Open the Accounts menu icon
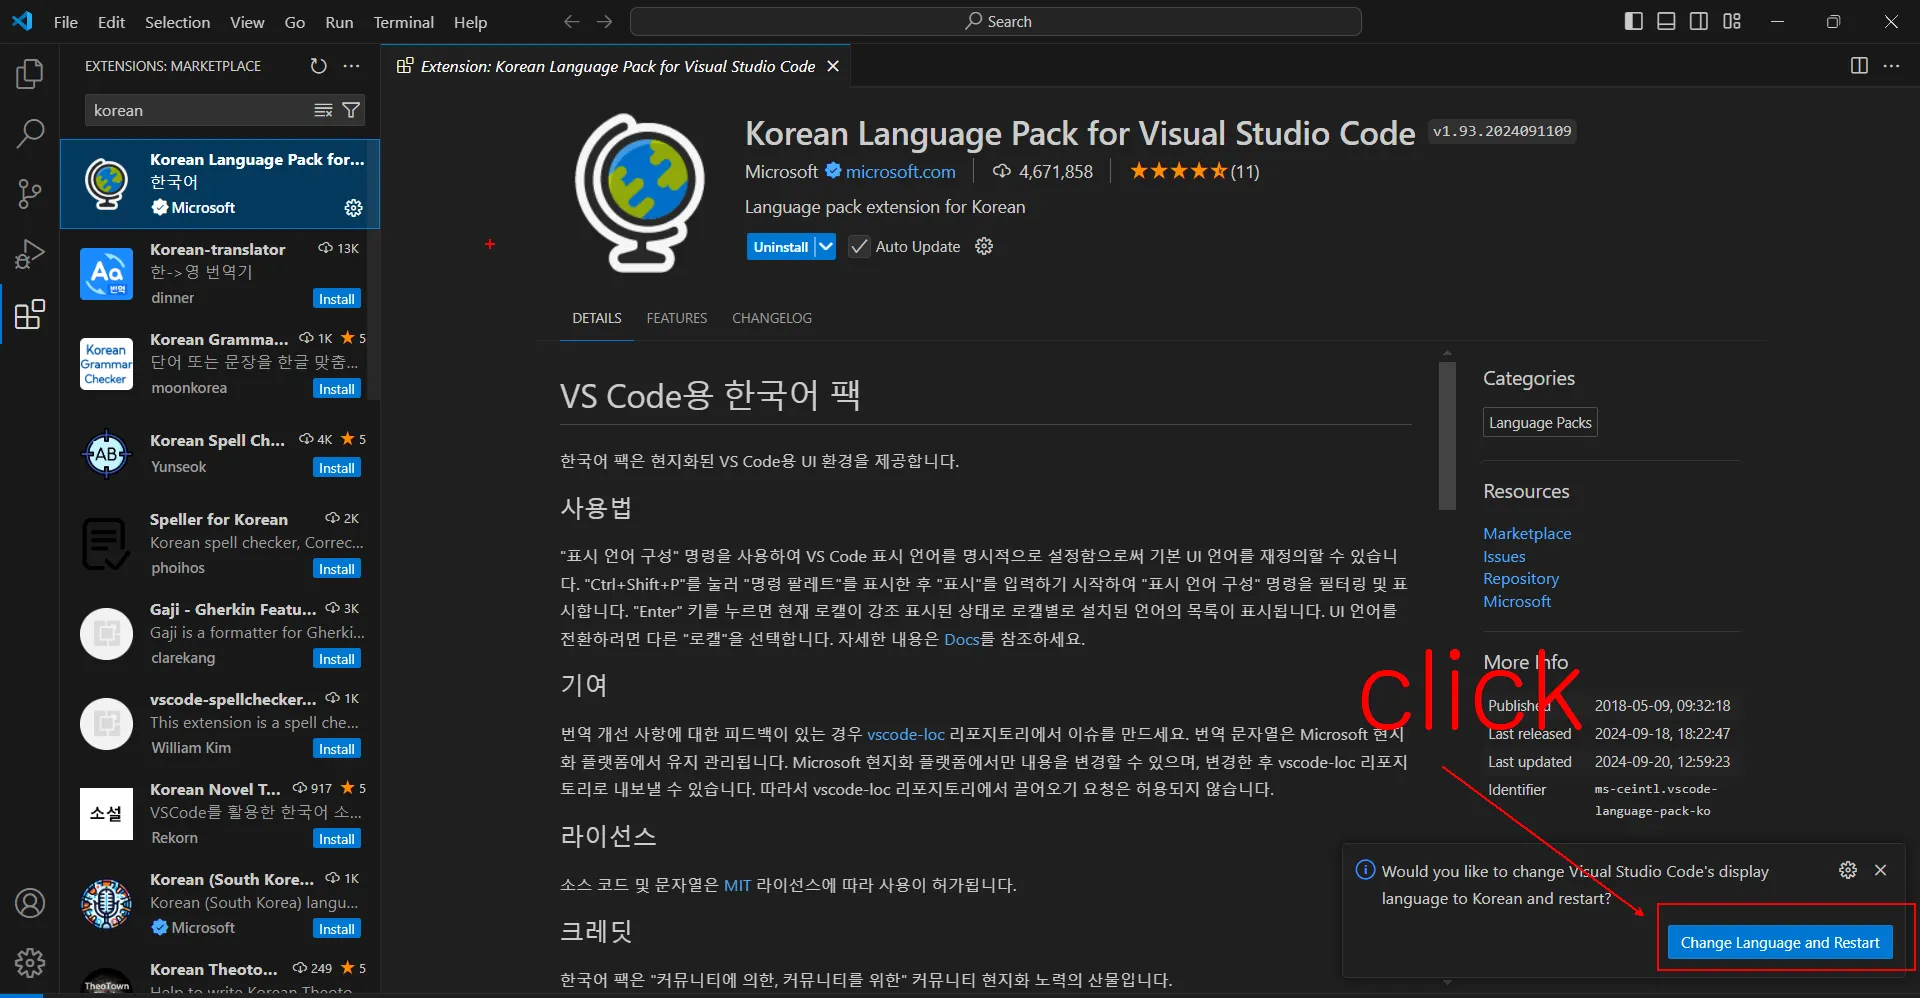1920x998 pixels. coord(30,903)
